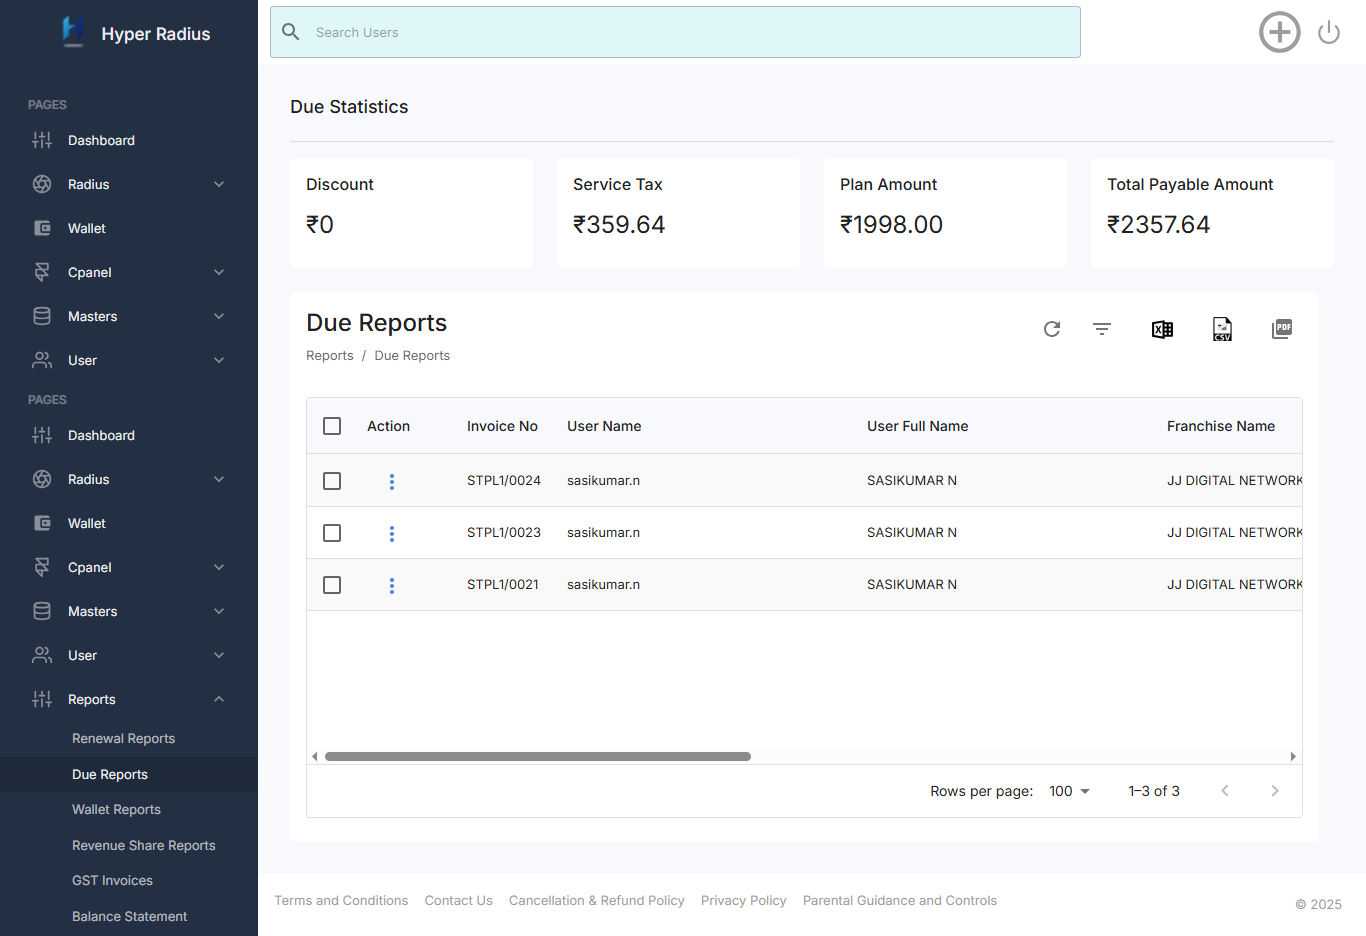
Task: Export Due Reports as PDF
Action: tap(1282, 329)
